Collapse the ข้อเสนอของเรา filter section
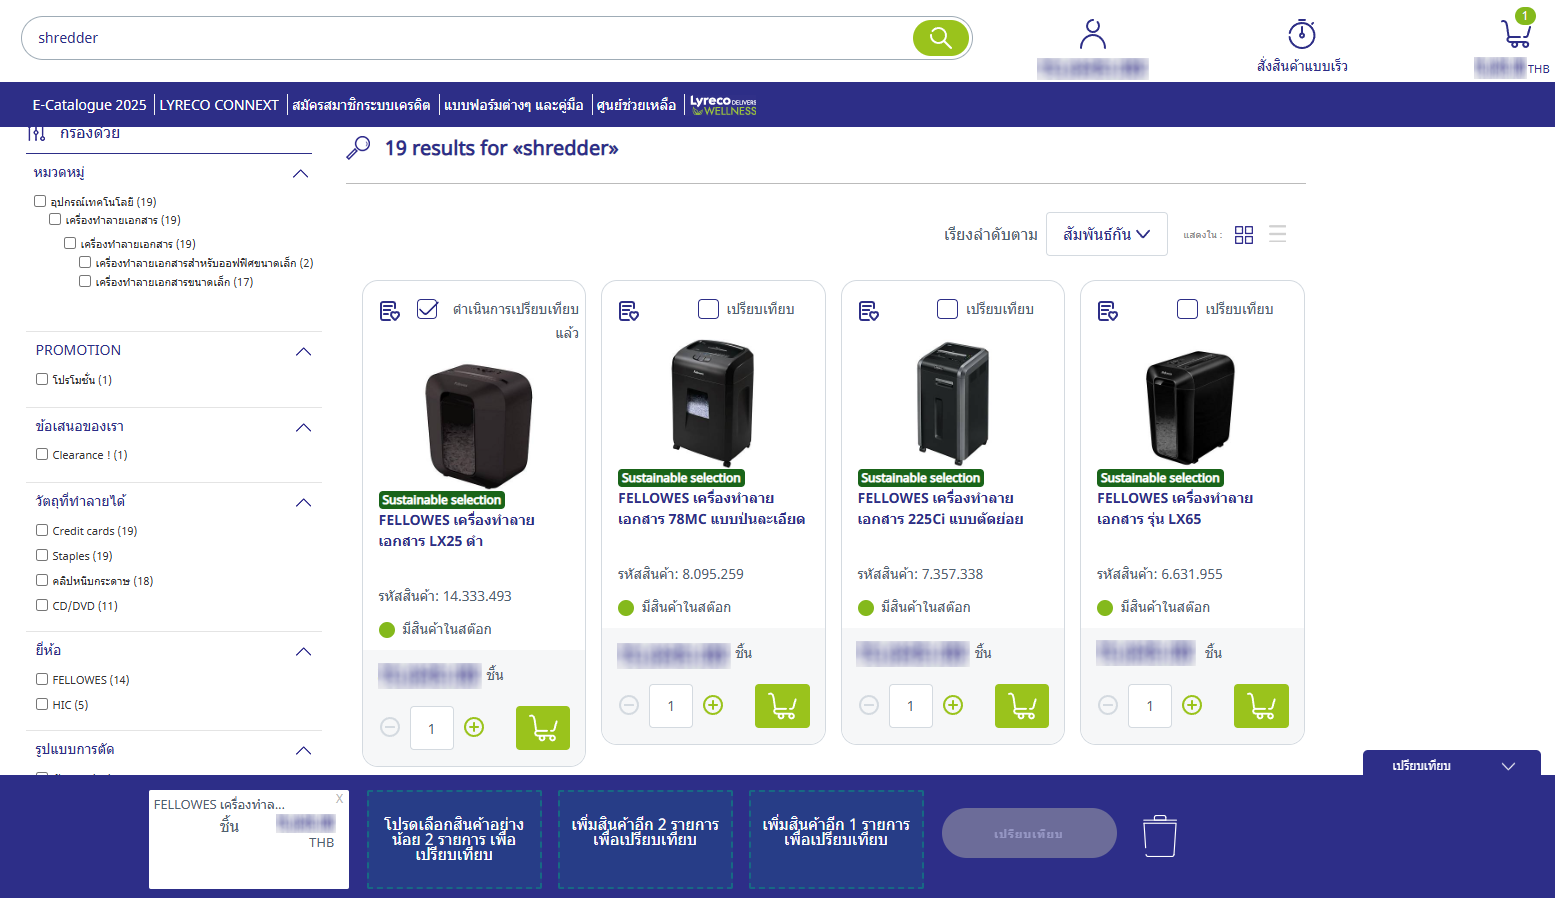1555x898 pixels. 304,428
